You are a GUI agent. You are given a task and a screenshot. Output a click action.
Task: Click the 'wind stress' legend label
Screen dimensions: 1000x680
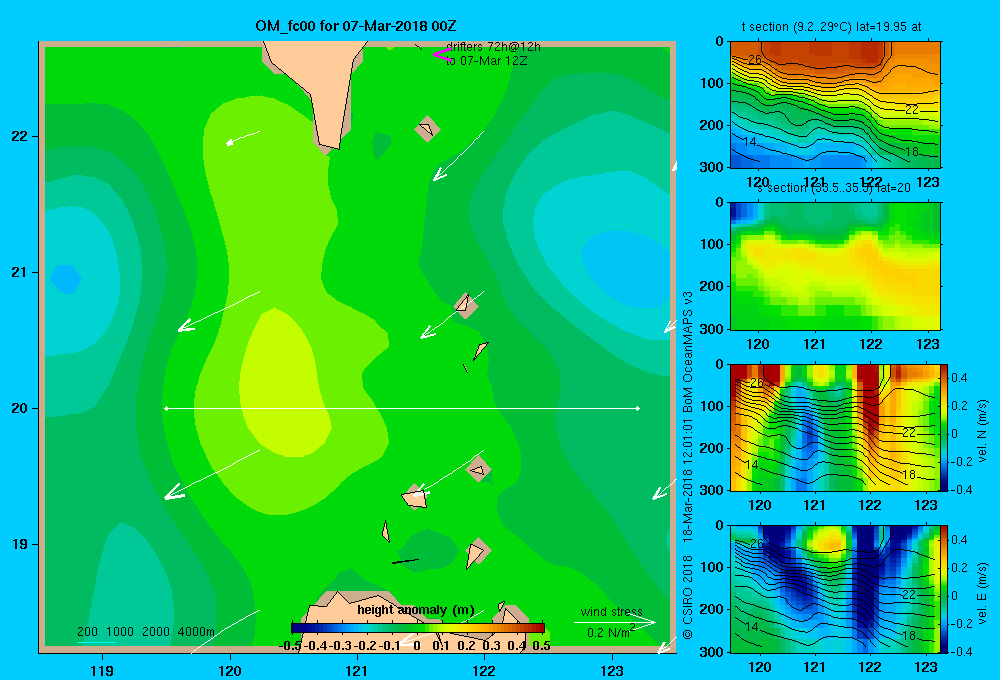(x=612, y=612)
